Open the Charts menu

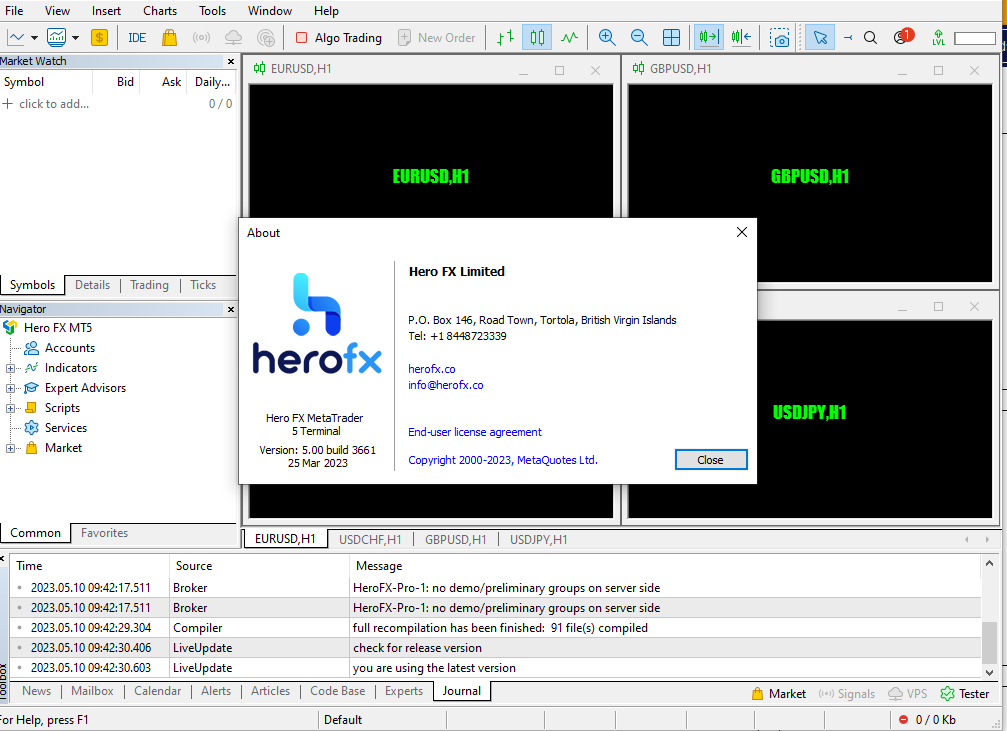[159, 11]
